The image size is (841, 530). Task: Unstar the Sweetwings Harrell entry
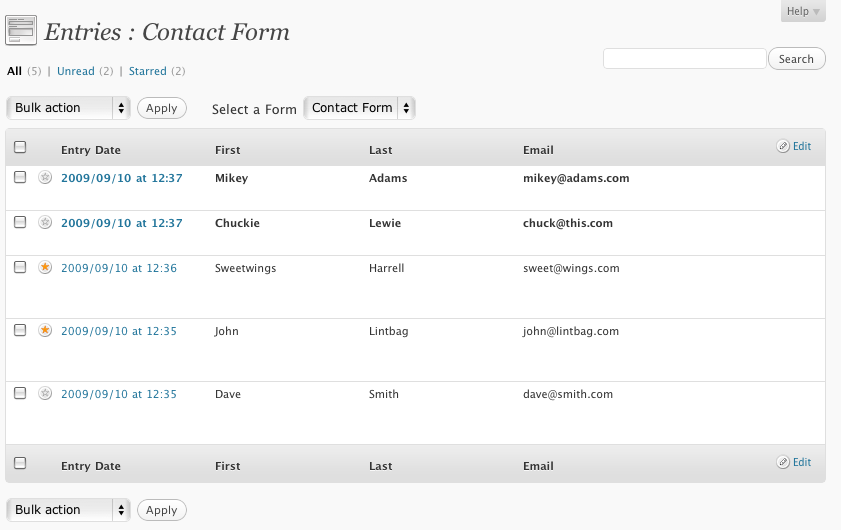[45, 267]
